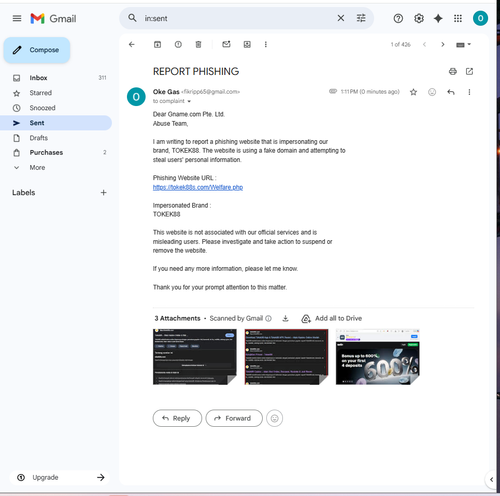Add emoji reaction beside Forward button
Viewport: 500px width, 496px height.
274,418
